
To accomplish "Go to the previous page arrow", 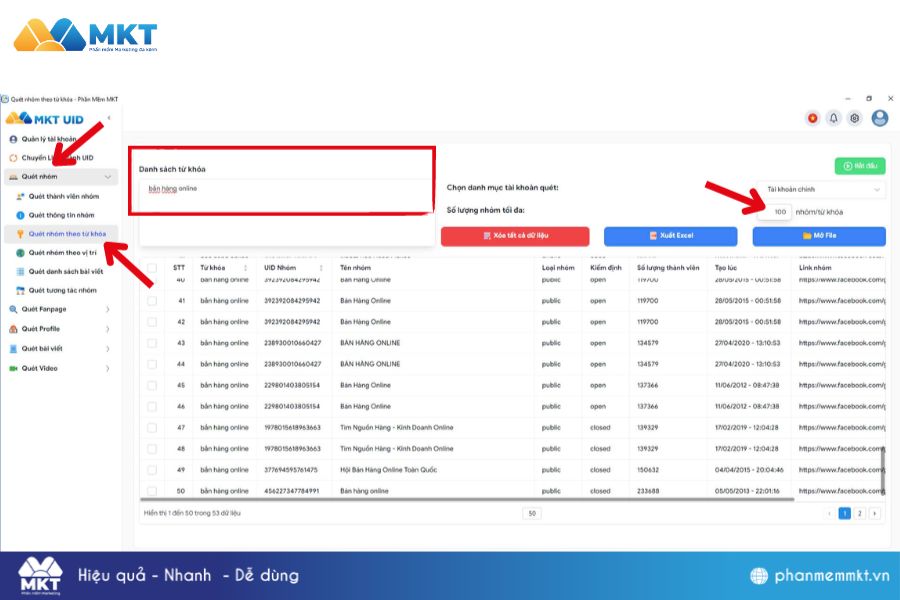I will 829,513.
